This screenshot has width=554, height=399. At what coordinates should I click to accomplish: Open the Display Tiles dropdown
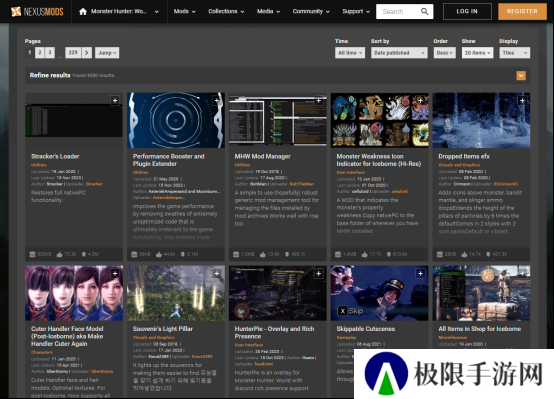[514, 53]
